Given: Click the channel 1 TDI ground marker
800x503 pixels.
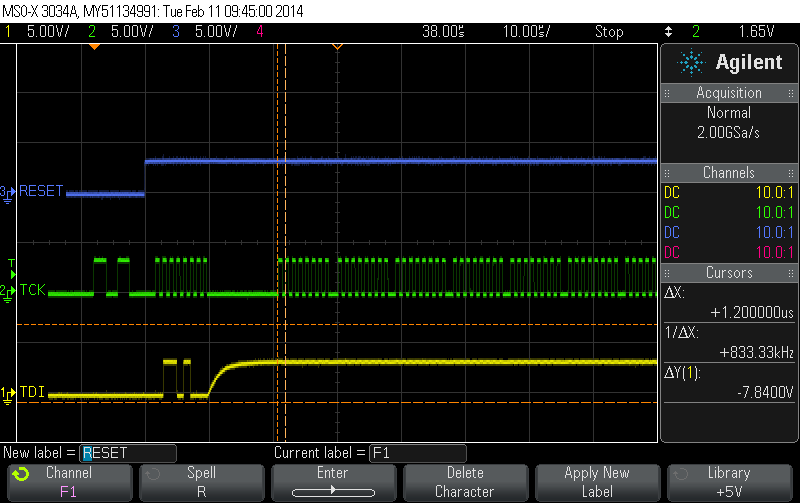Looking at the screenshot, I should (x=7, y=394).
